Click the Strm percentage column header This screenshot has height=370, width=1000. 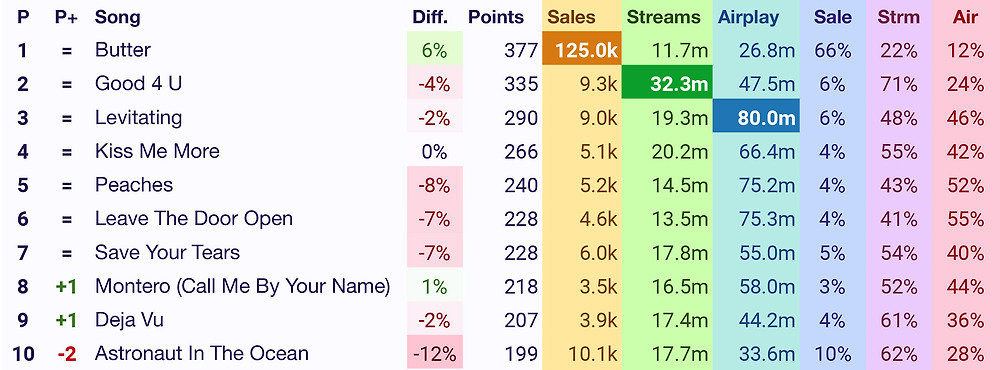point(899,17)
